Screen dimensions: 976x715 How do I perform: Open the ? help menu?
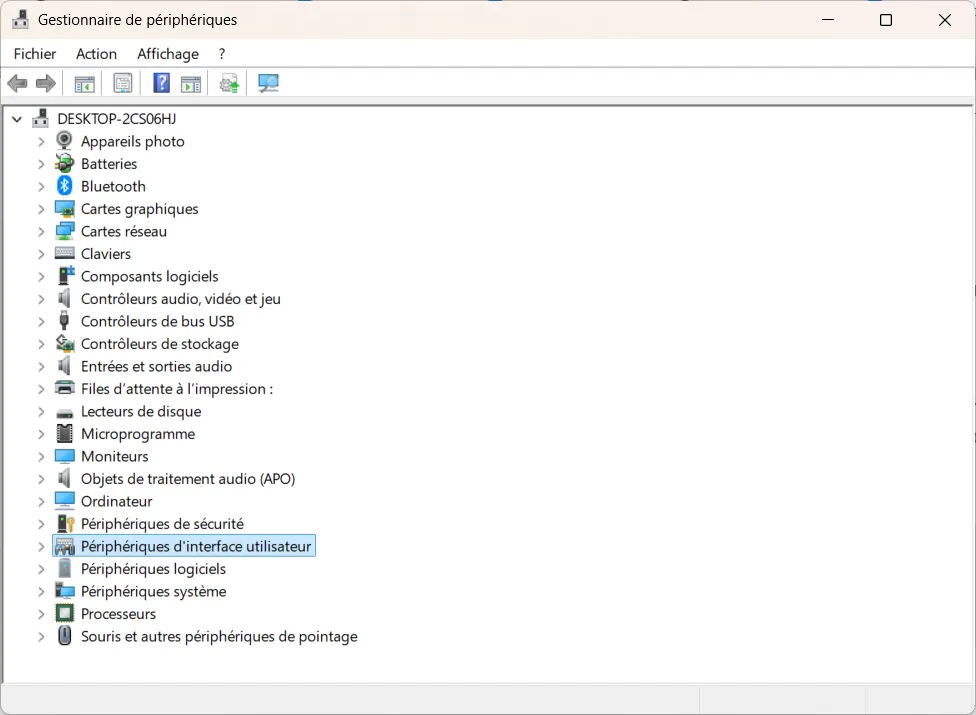click(222, 54)
